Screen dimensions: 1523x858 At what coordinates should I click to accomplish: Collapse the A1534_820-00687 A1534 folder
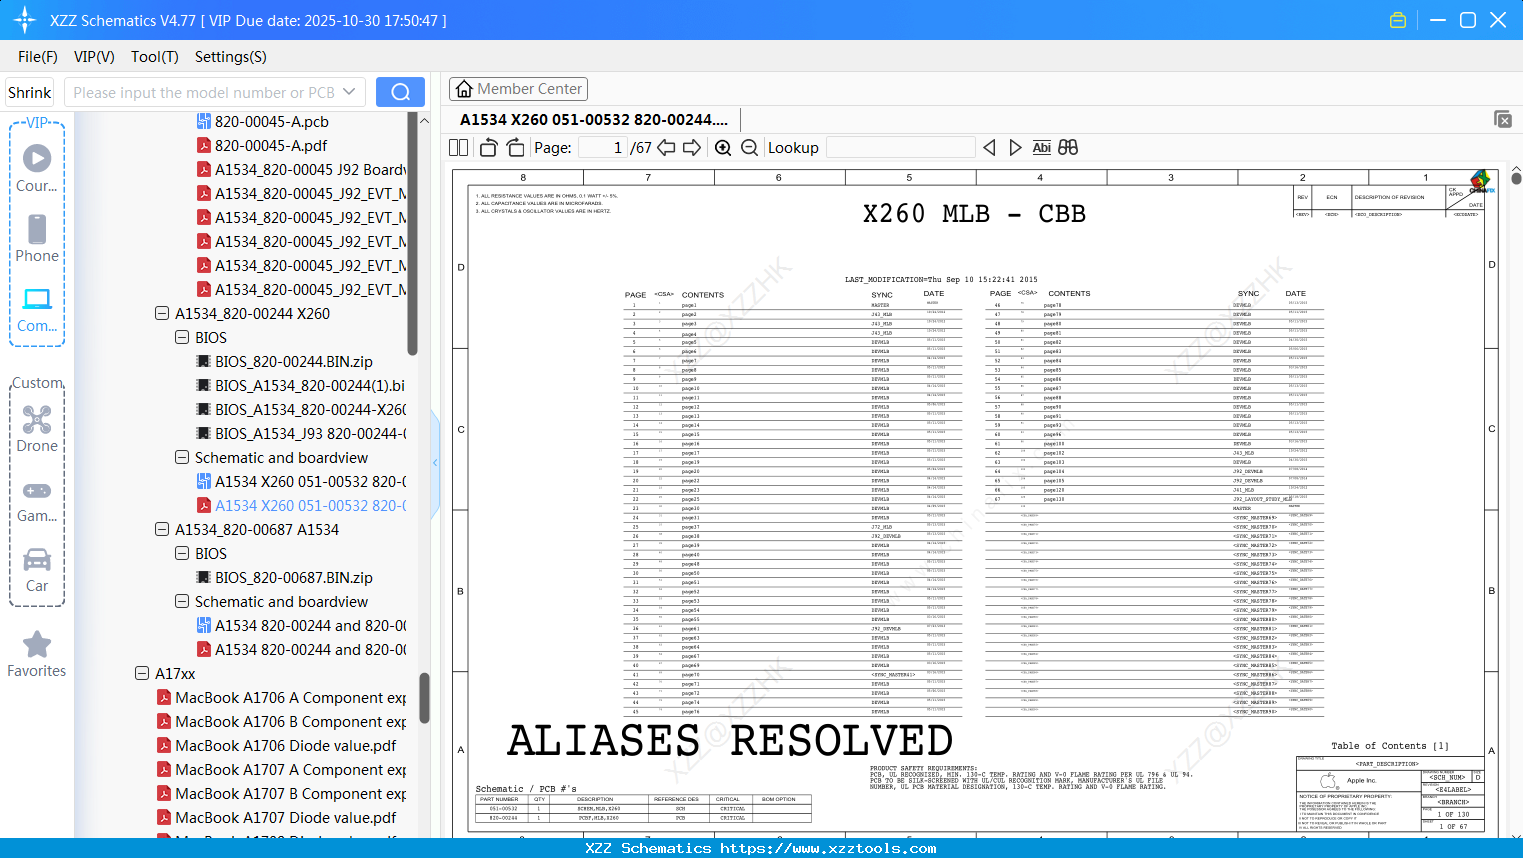point(162,530)
